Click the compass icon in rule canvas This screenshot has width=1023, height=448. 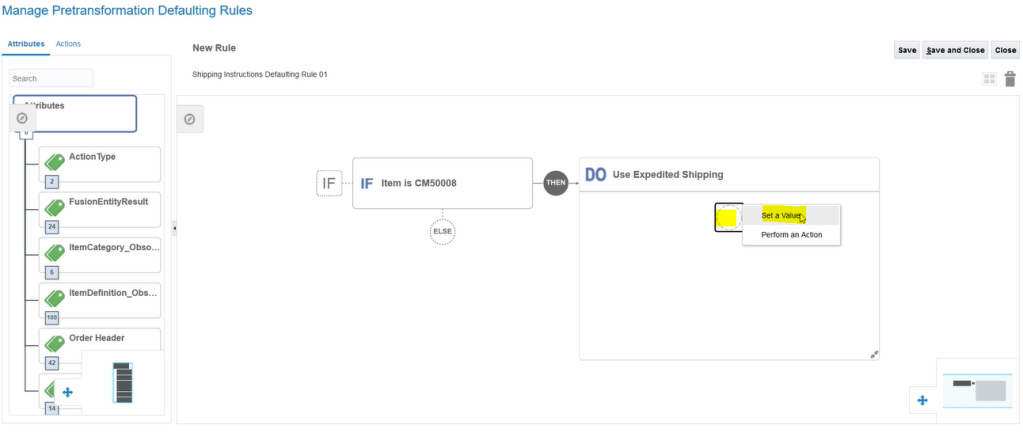[x=189, y=118]
